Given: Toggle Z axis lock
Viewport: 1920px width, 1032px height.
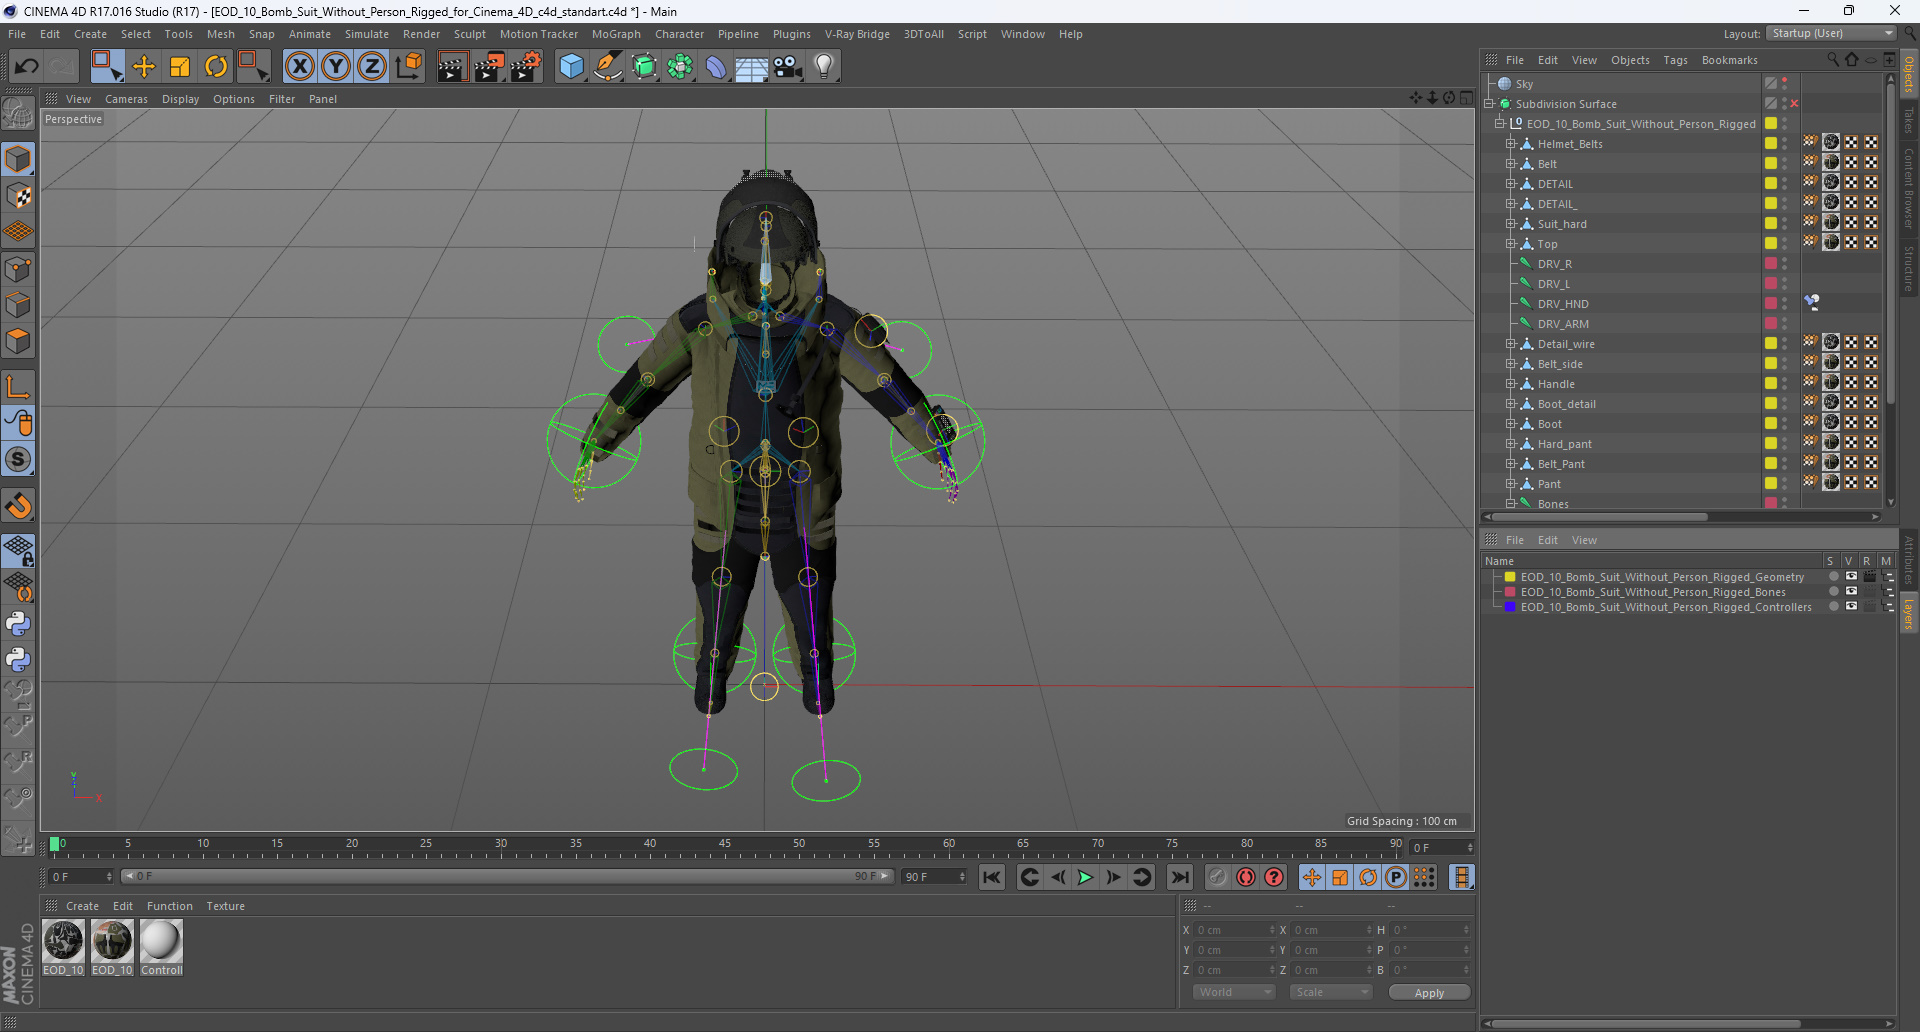Looking at the screenshot, I should [372, 67].
